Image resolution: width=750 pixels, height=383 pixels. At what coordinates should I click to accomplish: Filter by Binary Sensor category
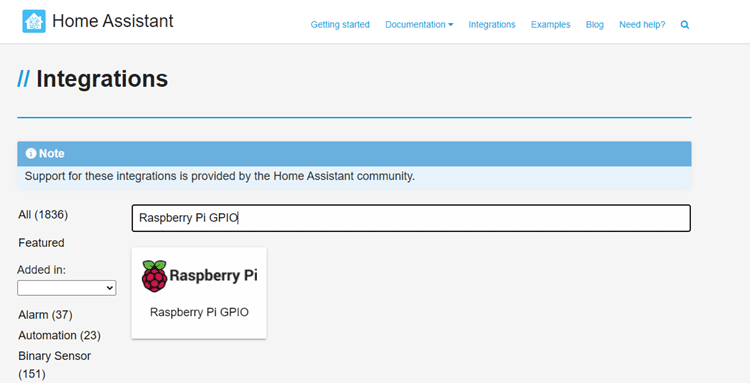click(55, 365)
